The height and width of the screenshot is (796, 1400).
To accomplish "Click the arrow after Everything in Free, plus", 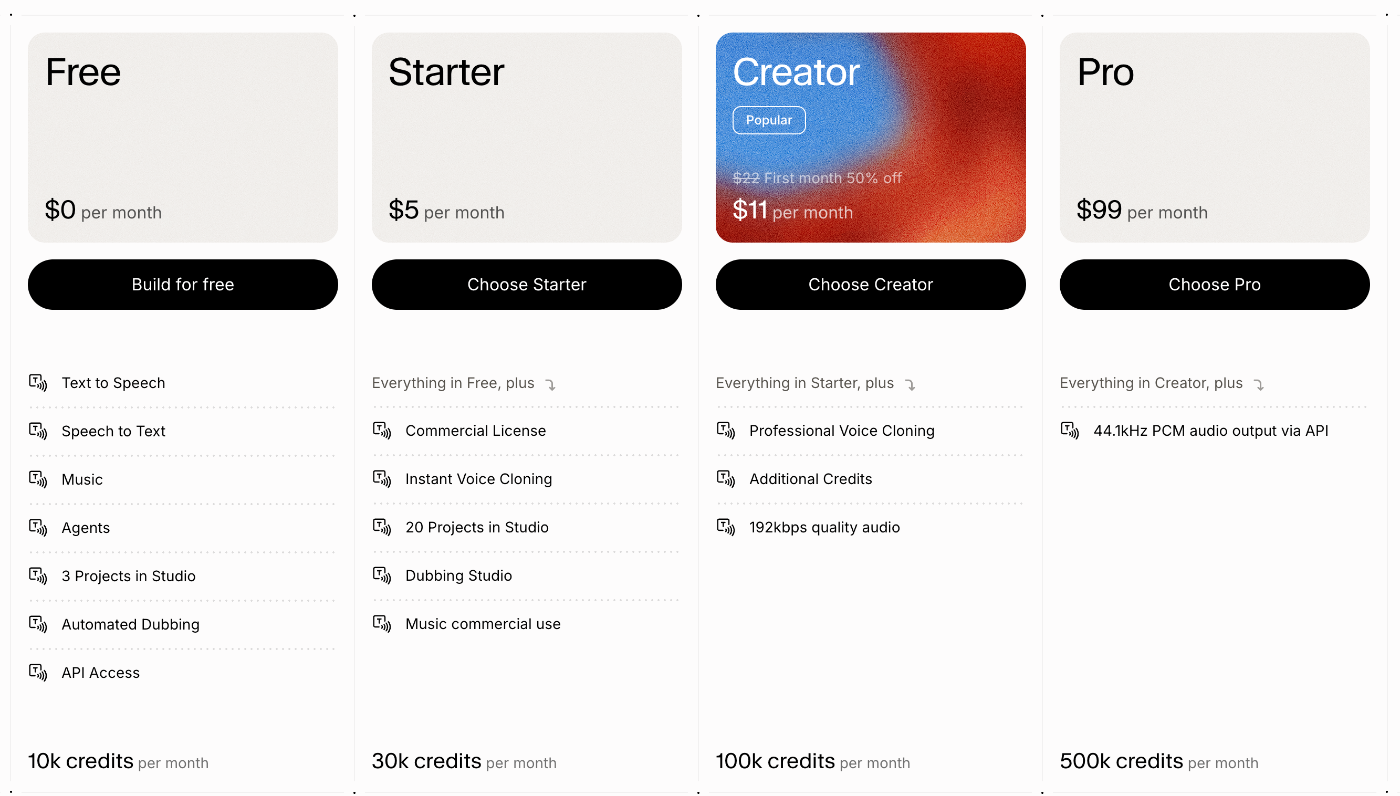I will [x=550, y=385].
